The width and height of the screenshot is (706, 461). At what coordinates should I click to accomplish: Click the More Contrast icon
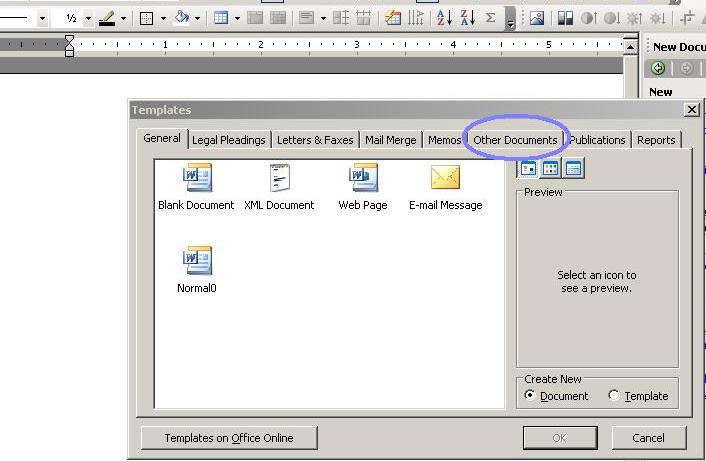pos(588,18)
